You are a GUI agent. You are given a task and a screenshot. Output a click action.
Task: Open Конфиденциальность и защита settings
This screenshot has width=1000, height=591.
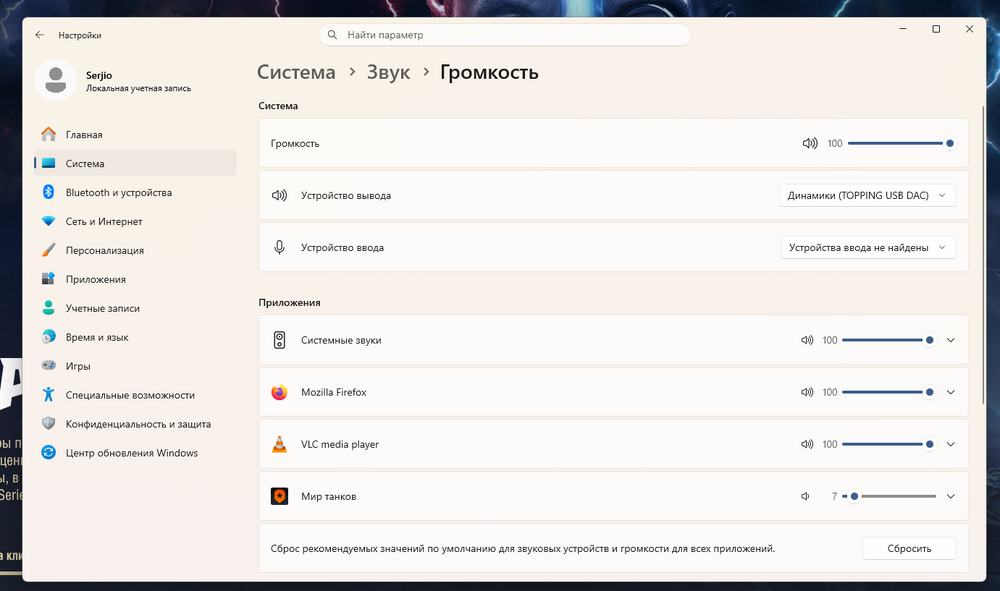click(135, 424)
